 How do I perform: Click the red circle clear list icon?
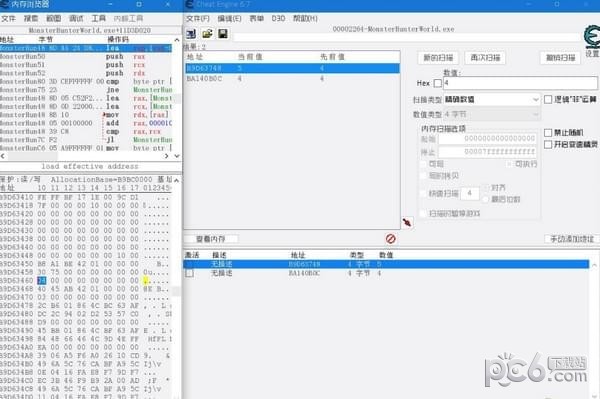point(390,239)
